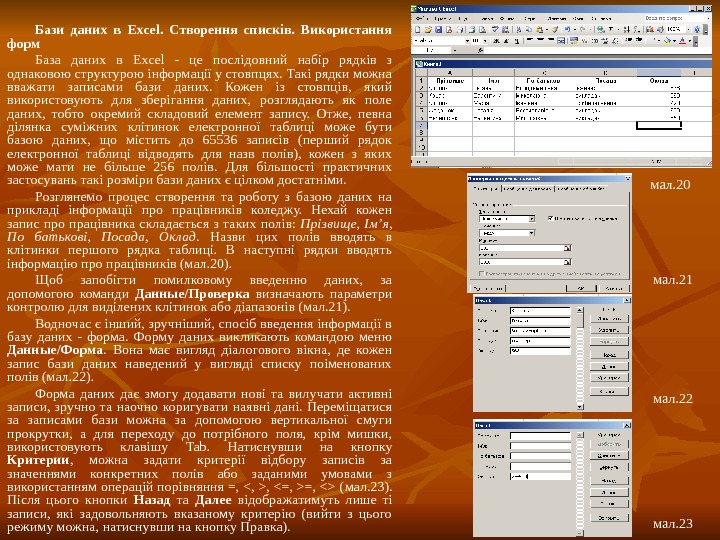This screenshot has width=720, height=540.
Task: Click the Redo arrow icon
Action: pos(583,29)
